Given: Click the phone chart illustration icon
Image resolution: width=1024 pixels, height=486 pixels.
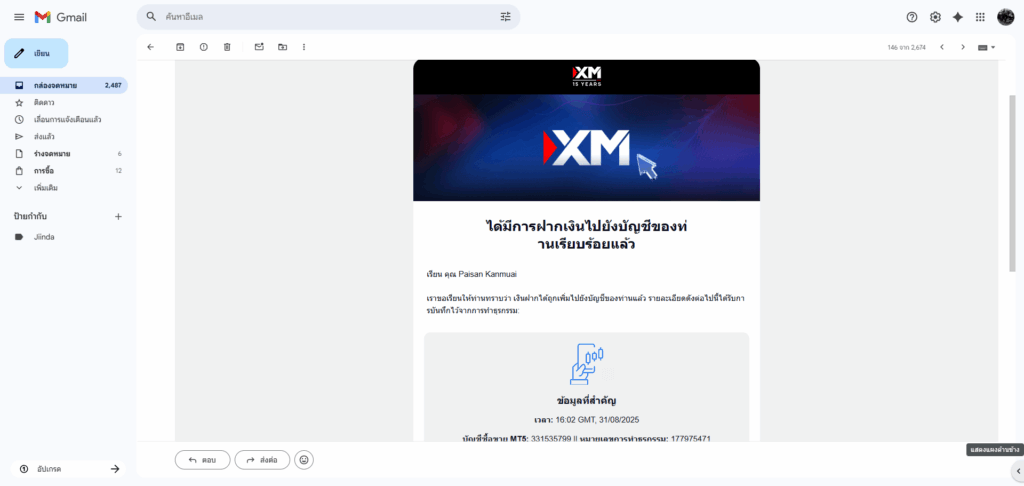Looking at the screenshot, I should (586, 364).
